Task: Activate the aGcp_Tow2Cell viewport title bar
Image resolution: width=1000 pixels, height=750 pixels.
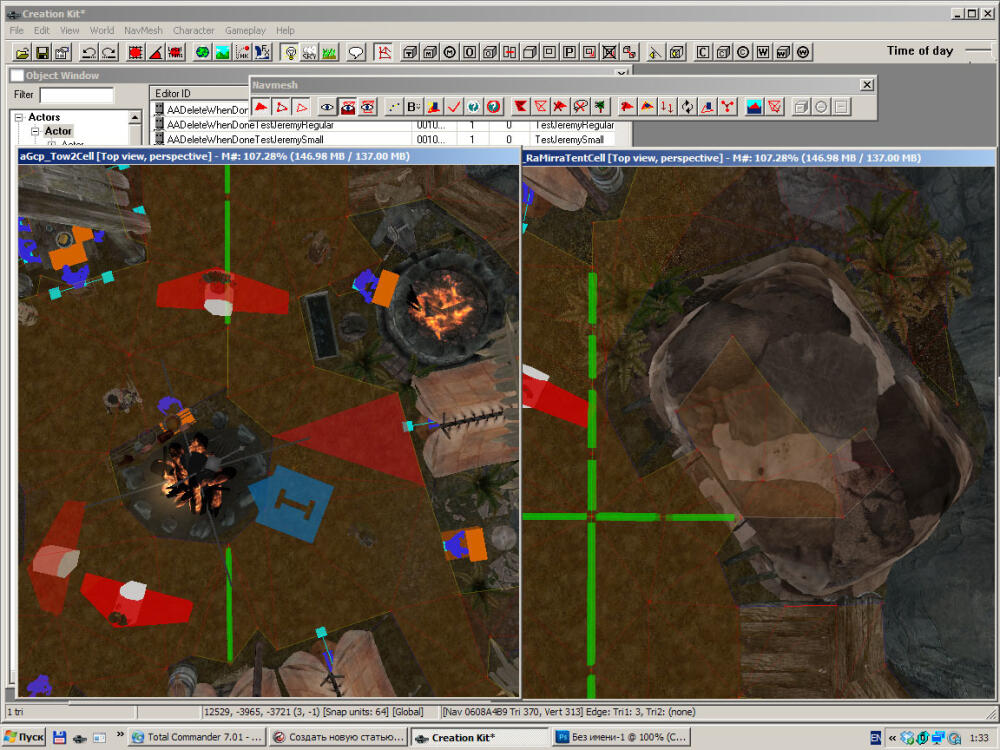Action: 268,156
